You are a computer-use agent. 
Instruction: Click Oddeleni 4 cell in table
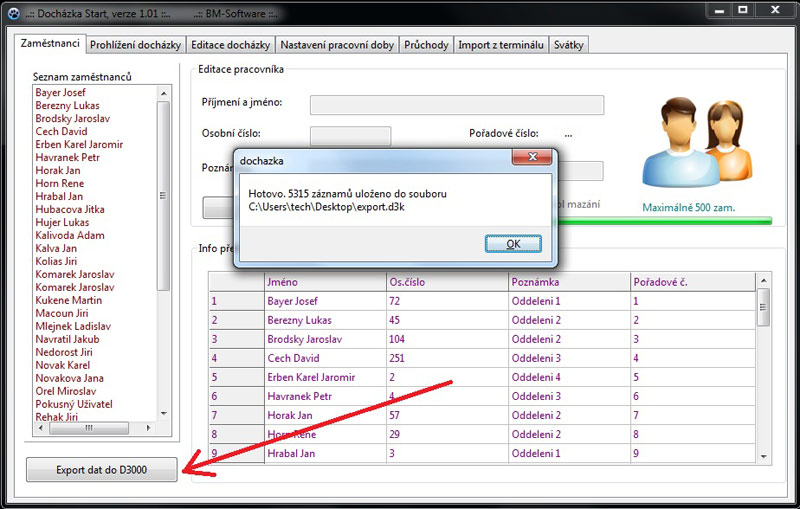pos(569,377)
